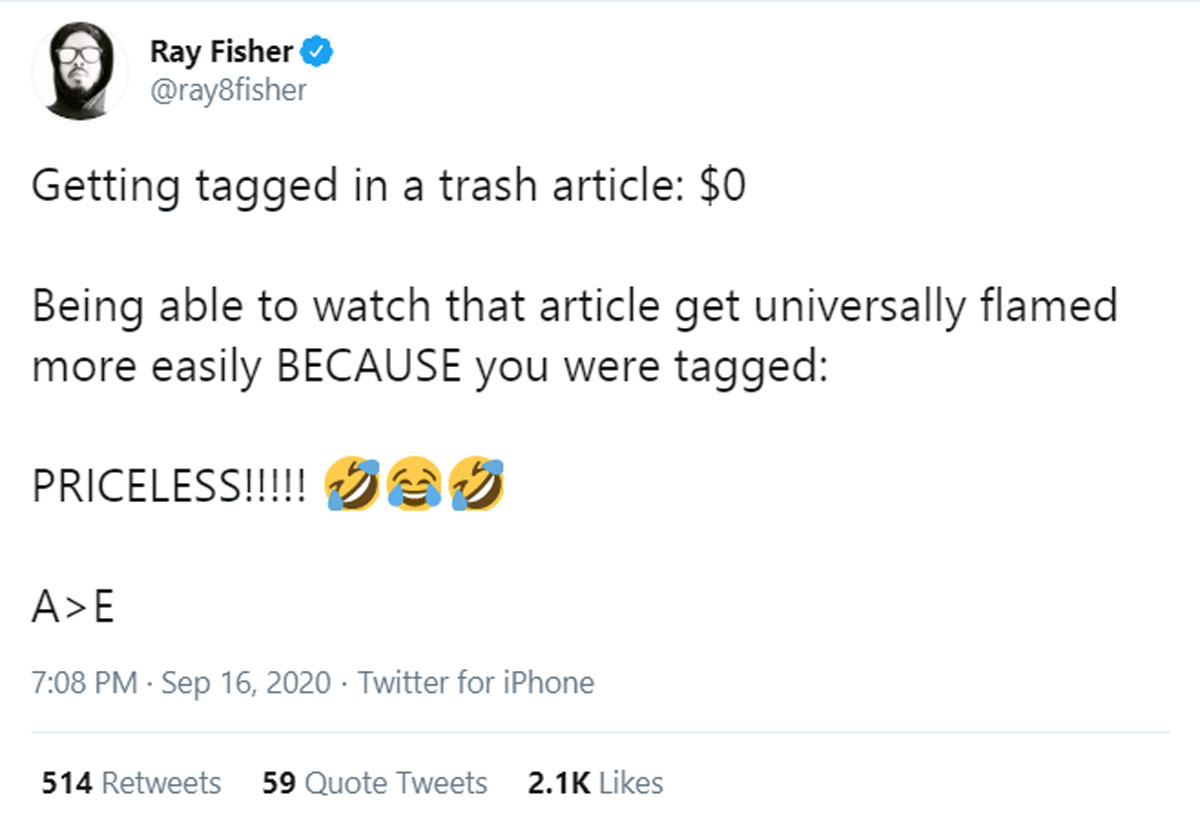Screen dimensions: 1200x830
Task: Show the 59 Quote Tweets
Action: pos(374,783)
